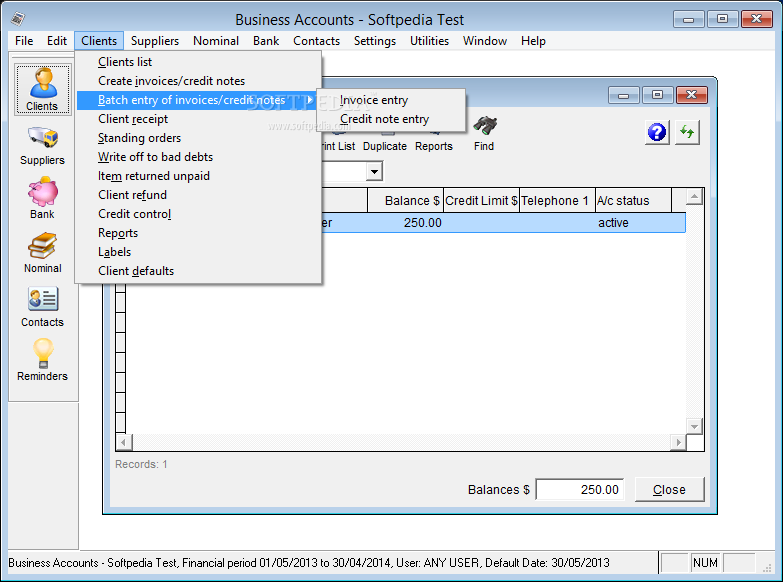Click the Credit Limit $ column header

[x=481, y=200]
